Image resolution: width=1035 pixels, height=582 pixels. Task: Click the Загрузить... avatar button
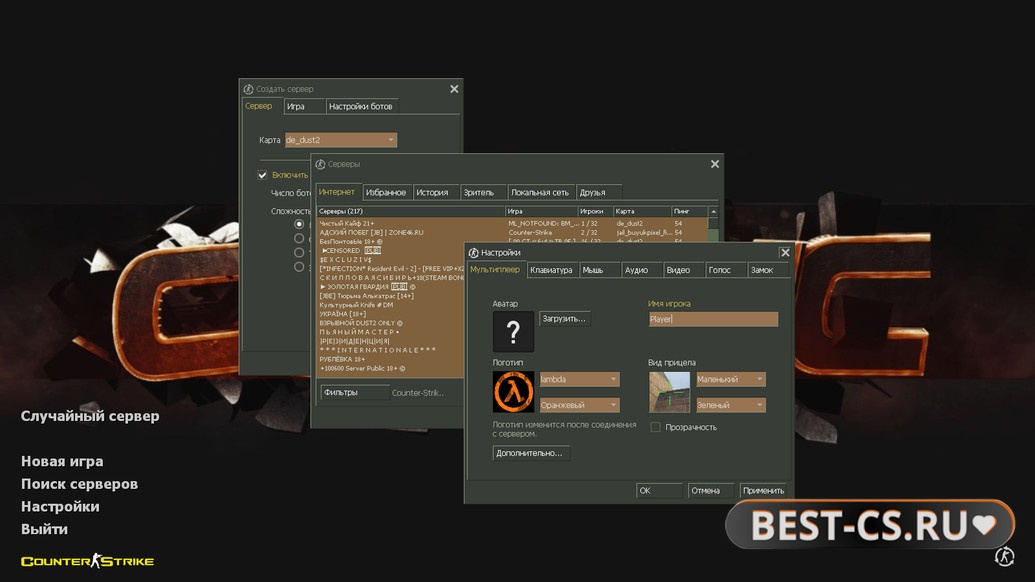coord(564,319)
